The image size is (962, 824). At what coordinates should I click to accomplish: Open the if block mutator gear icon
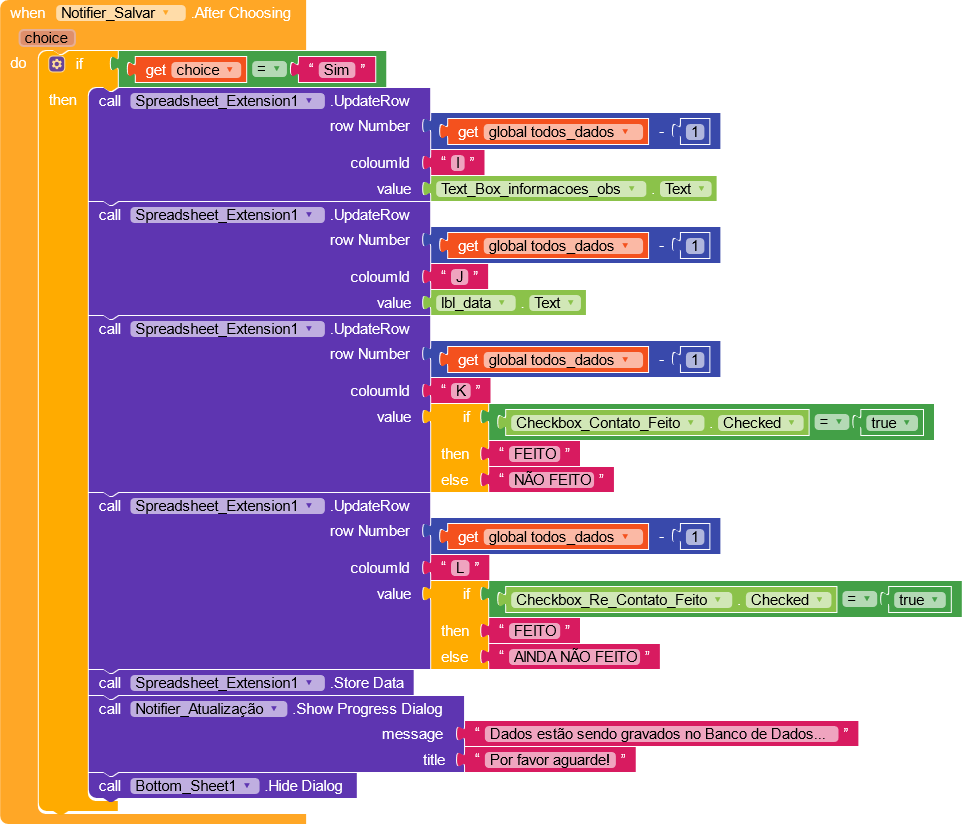[x=56, y=64]
